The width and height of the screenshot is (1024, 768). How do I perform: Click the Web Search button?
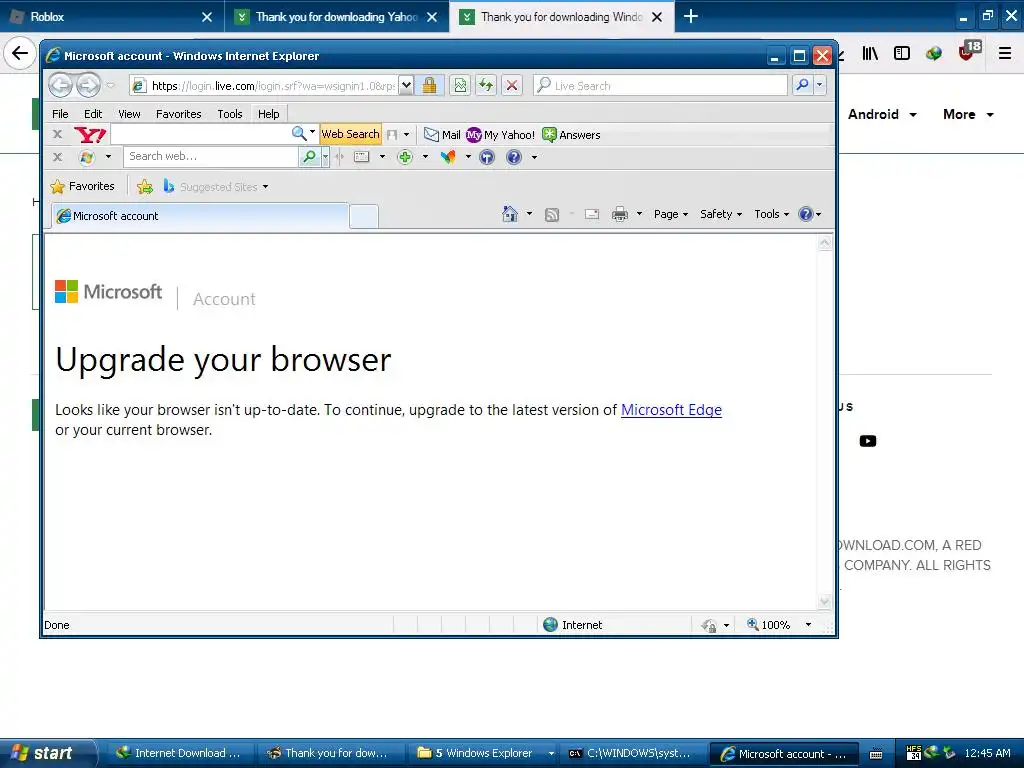click(350, 134)
